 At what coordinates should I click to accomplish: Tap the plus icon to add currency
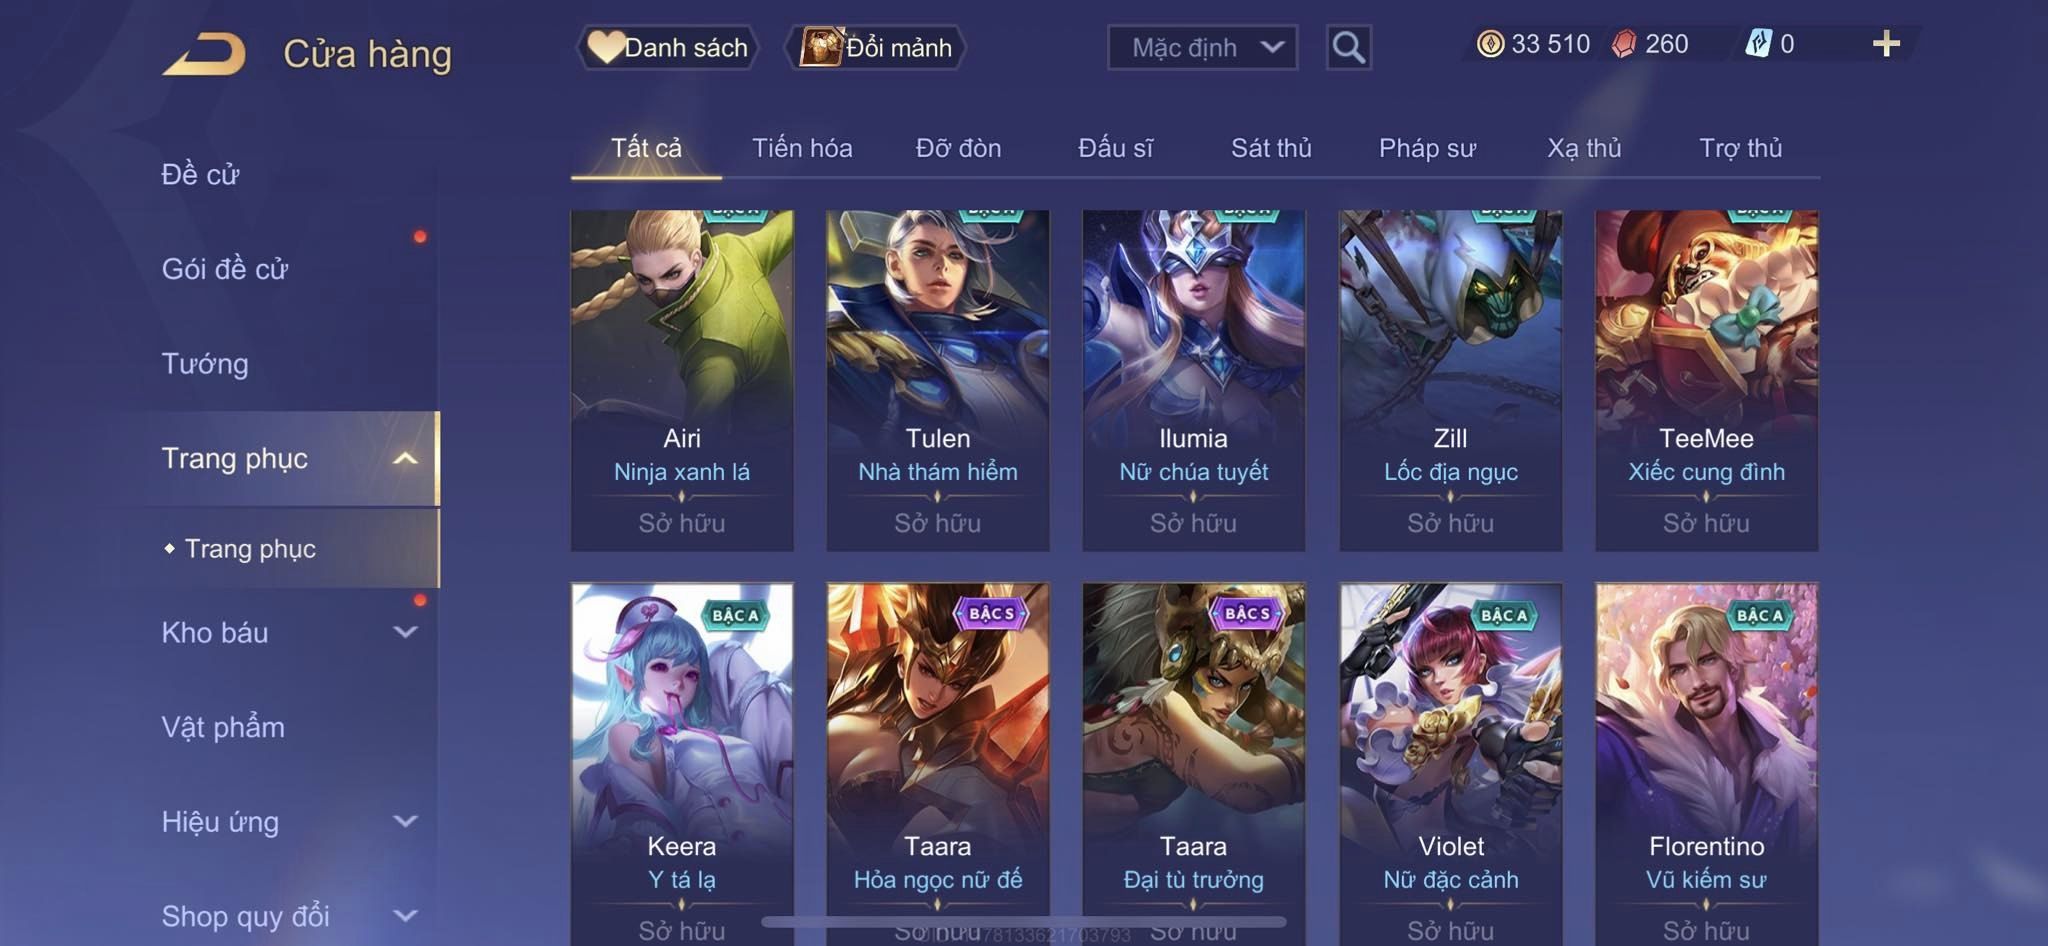1886,44
